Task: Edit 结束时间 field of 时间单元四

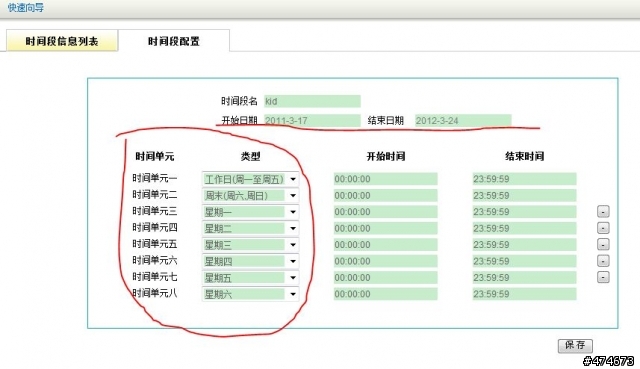Action: [x=524, y=228]
